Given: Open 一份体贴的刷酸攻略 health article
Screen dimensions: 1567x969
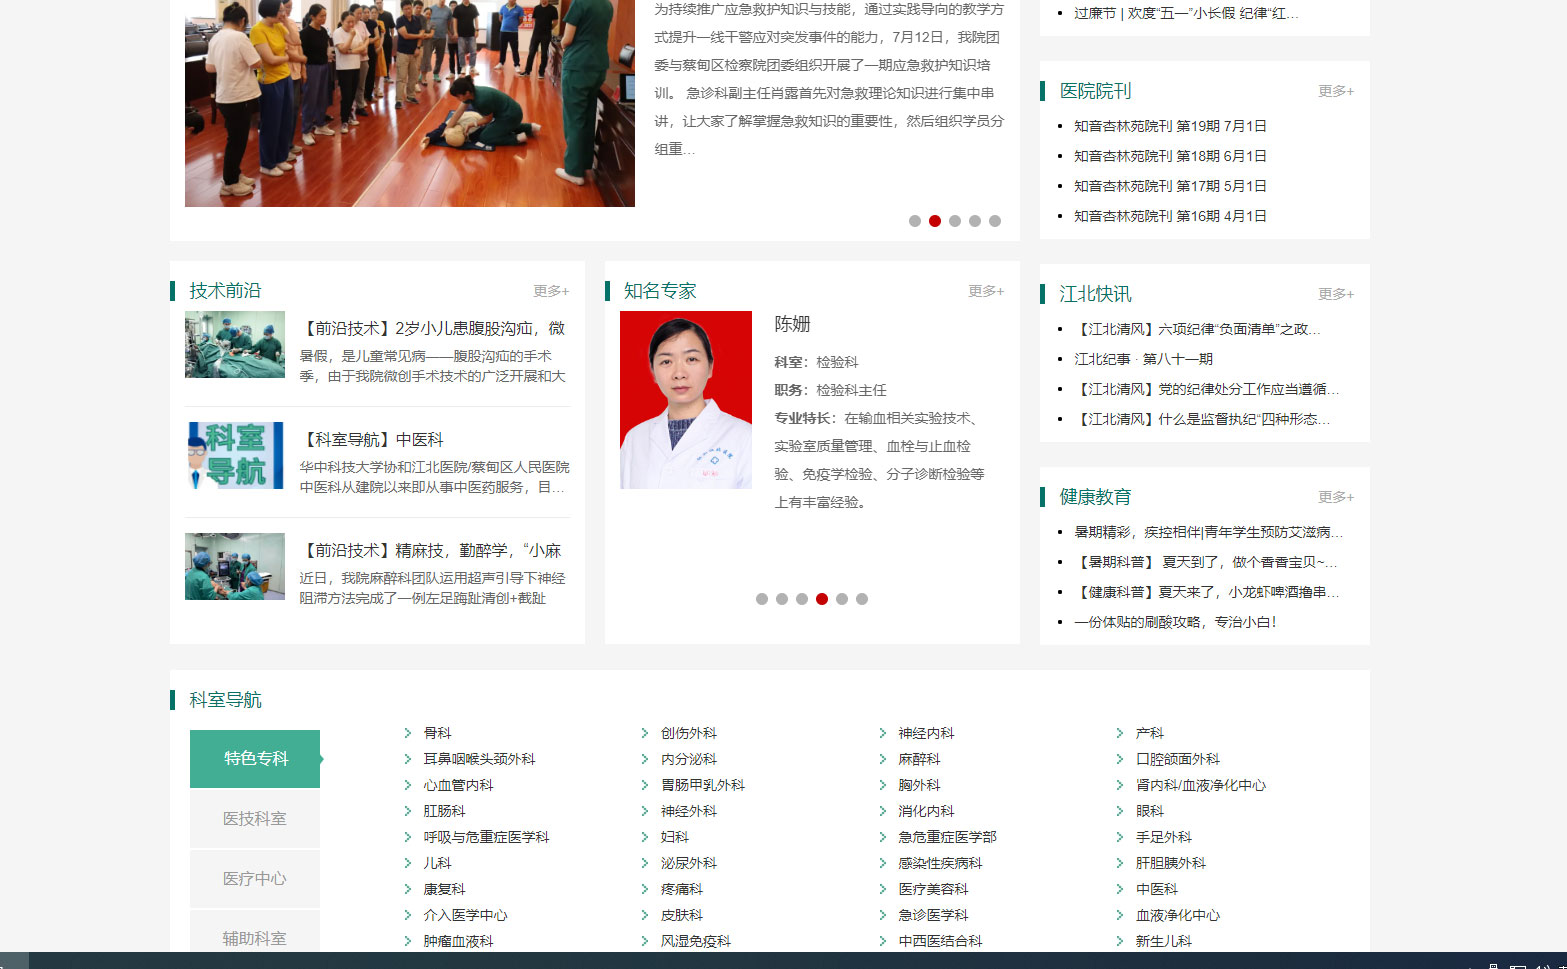Looking at the screenshot, I should coord(1175,622).
